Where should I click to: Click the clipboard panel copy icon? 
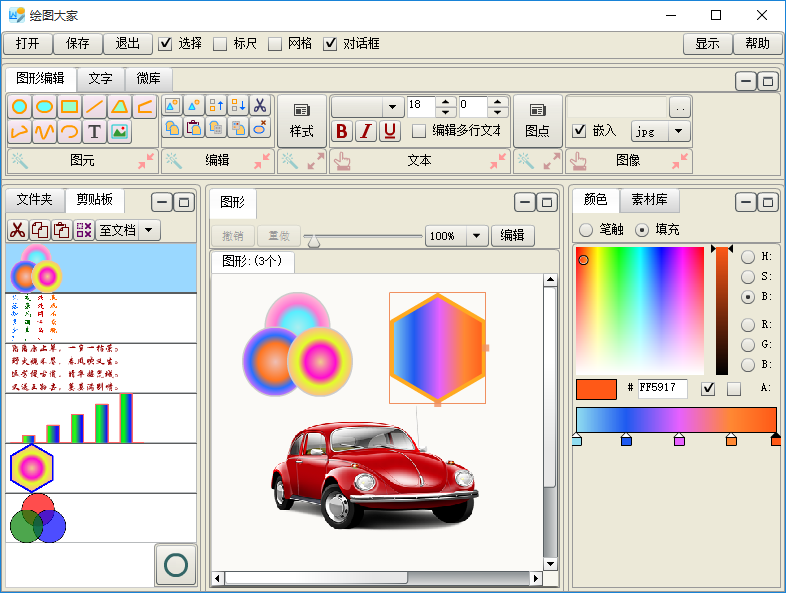click(x=40, y=230)
